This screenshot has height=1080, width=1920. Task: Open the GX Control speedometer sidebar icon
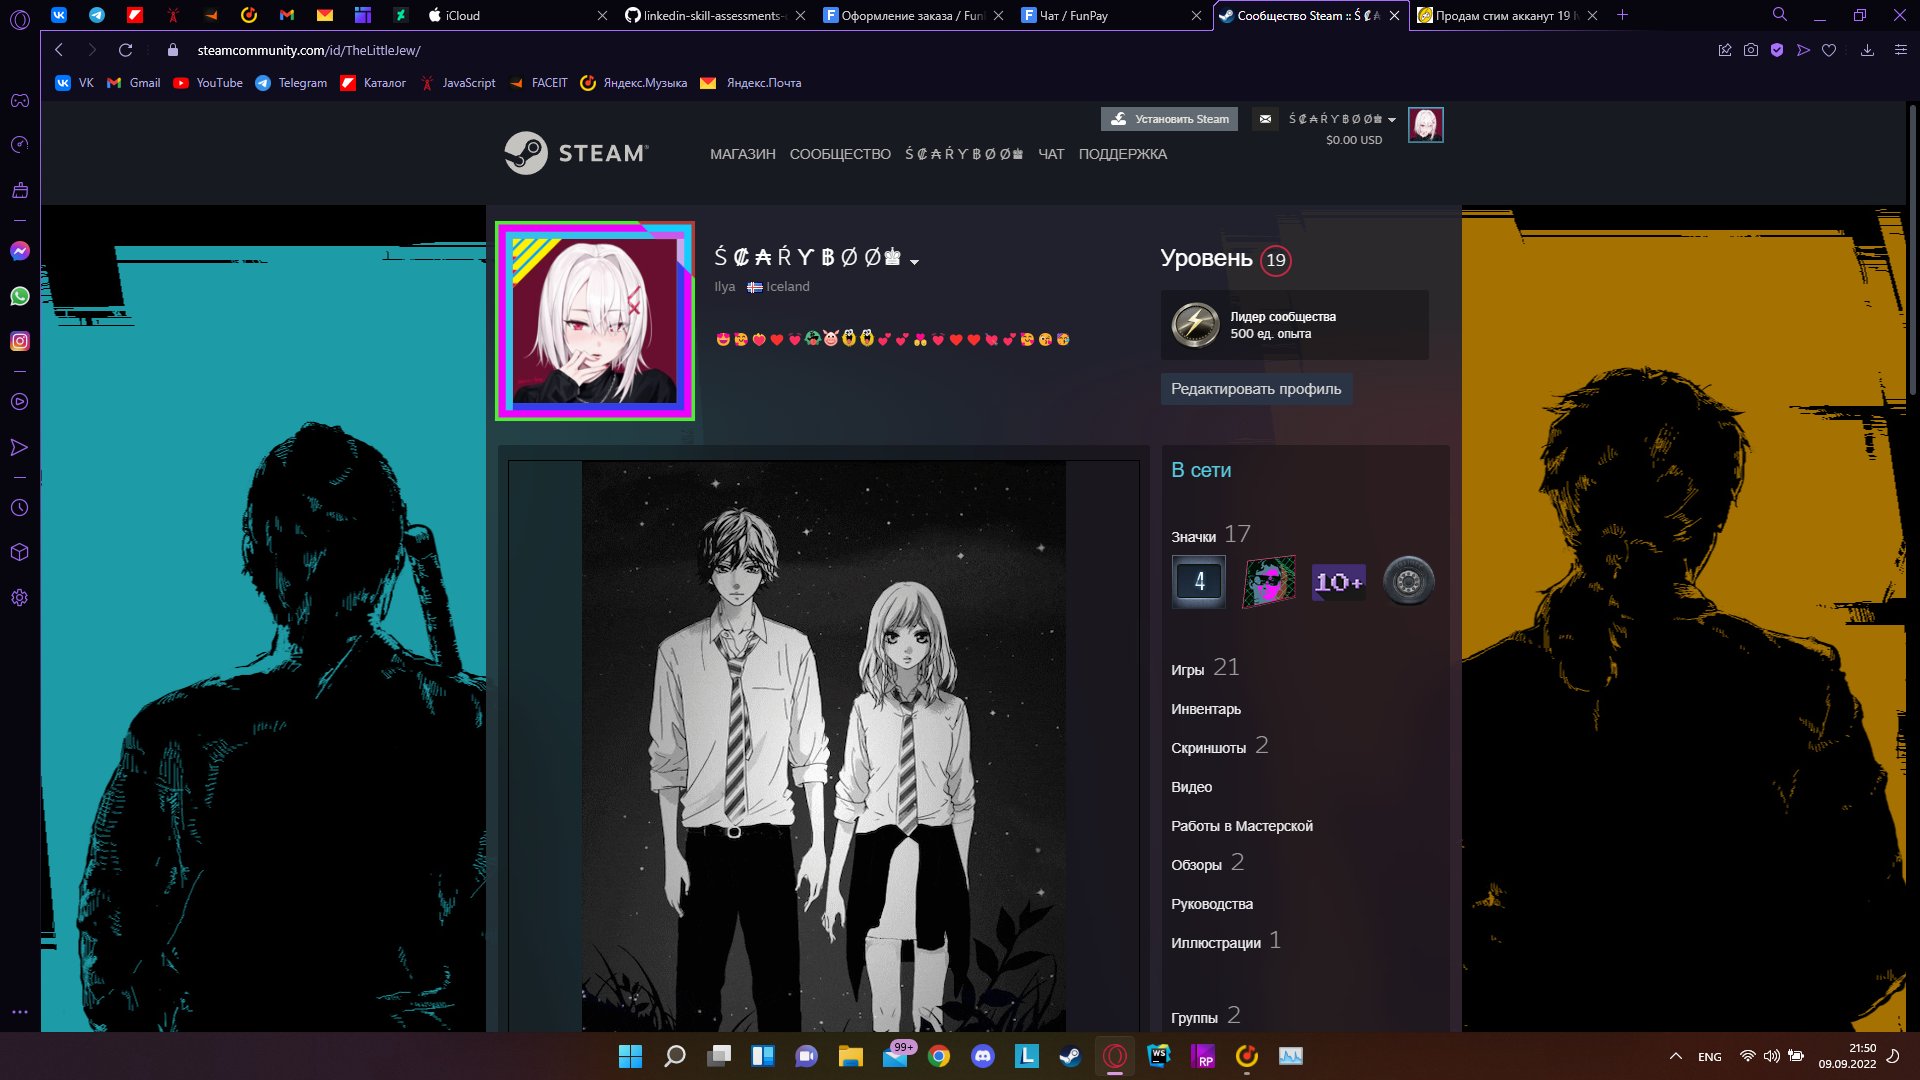click(x=19, y=145)
